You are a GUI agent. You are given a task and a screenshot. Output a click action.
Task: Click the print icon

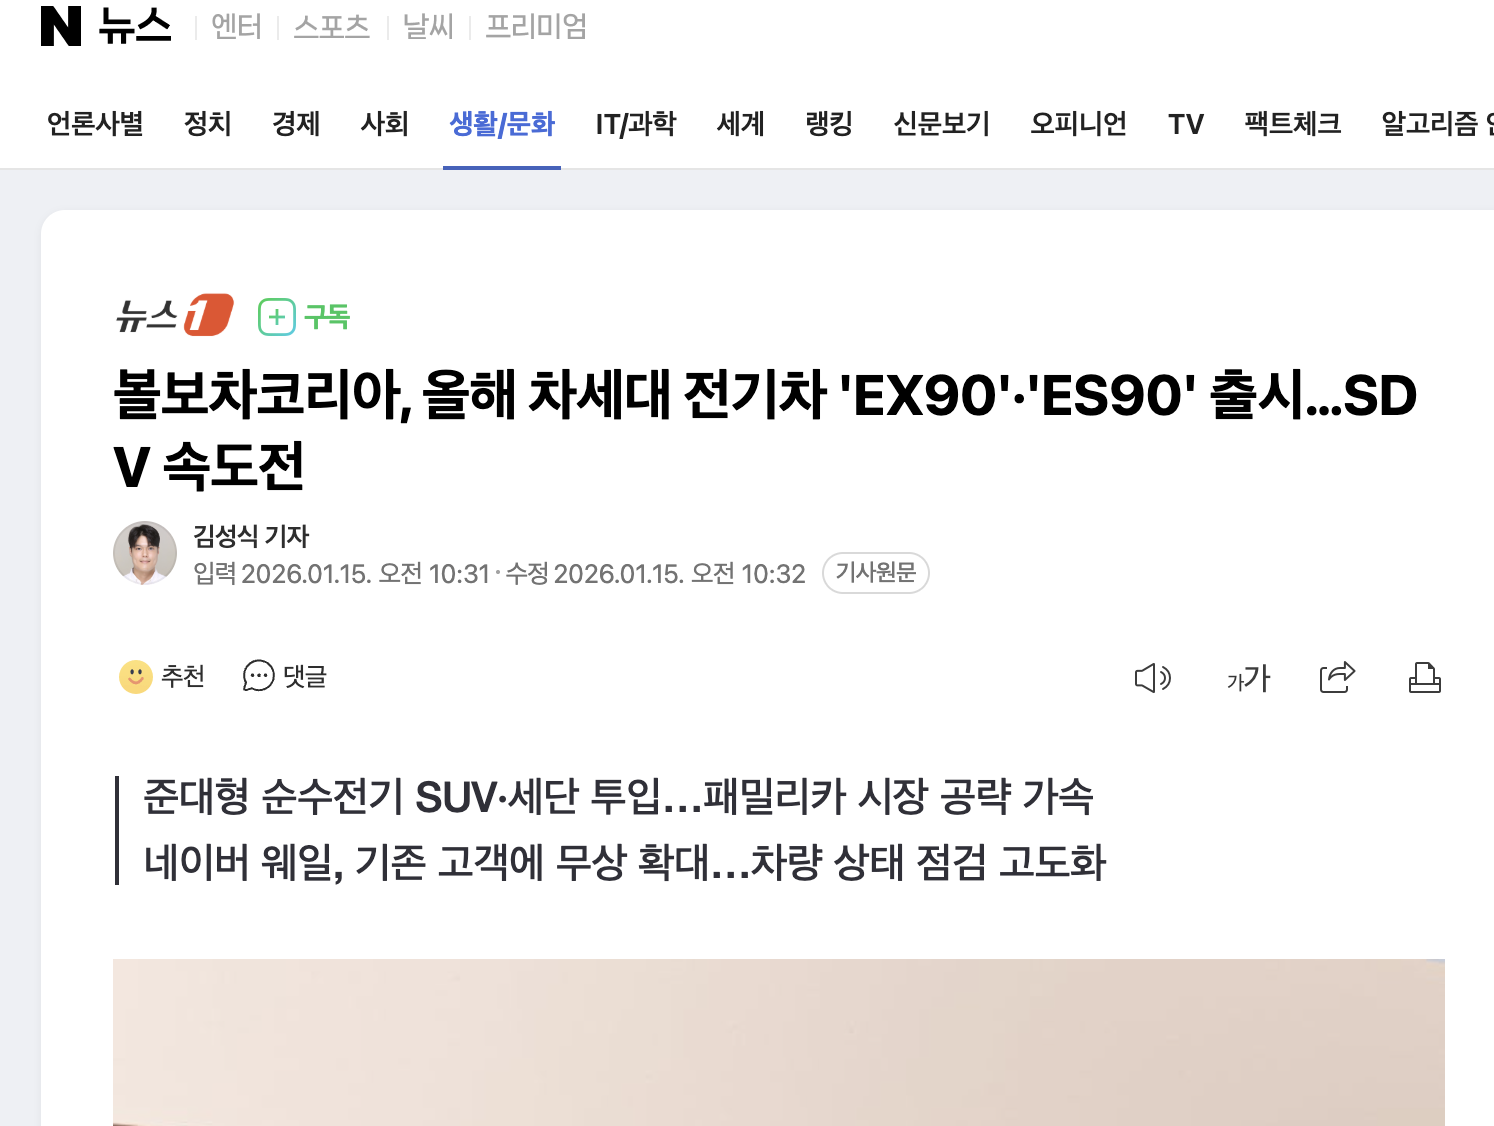(x=1425, y=678)
